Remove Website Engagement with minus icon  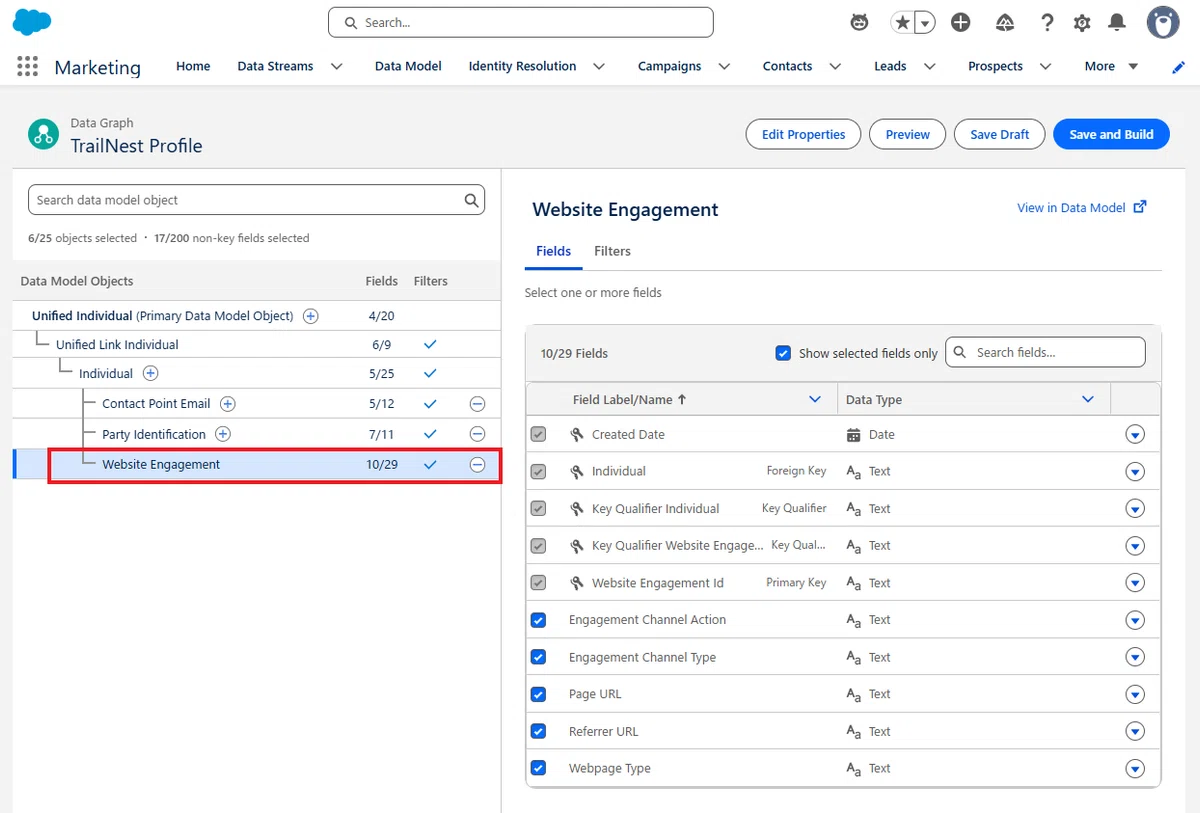[x=477, y=465]
